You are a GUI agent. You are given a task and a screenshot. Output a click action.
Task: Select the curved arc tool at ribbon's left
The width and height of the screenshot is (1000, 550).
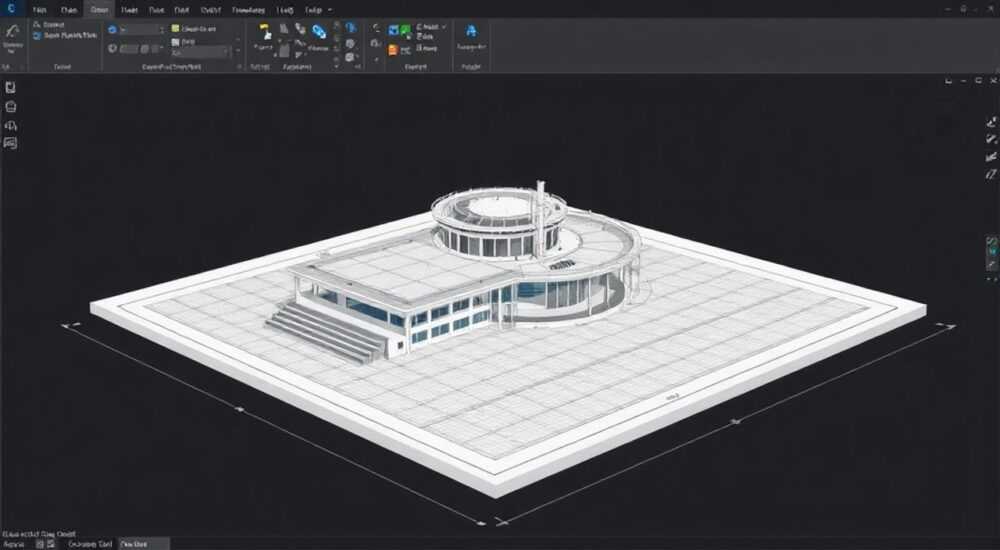click(12, 31)
